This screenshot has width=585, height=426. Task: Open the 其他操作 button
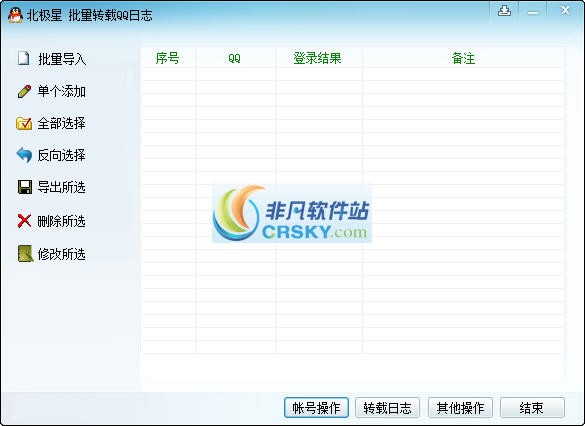click(x=460, y=407)
